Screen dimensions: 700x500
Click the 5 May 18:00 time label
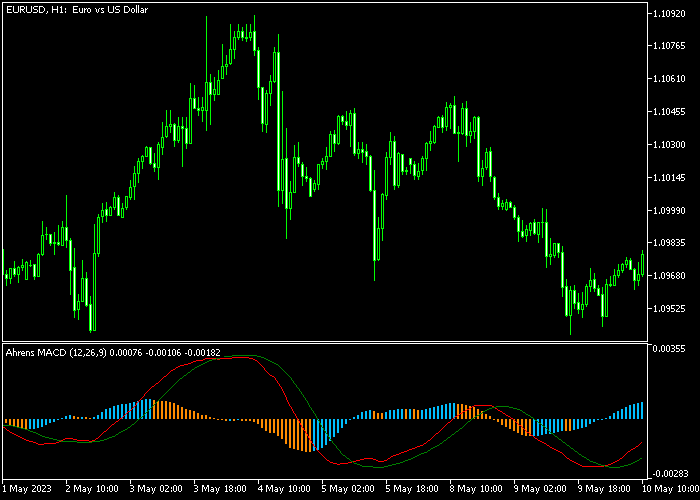tap(412, 489)
